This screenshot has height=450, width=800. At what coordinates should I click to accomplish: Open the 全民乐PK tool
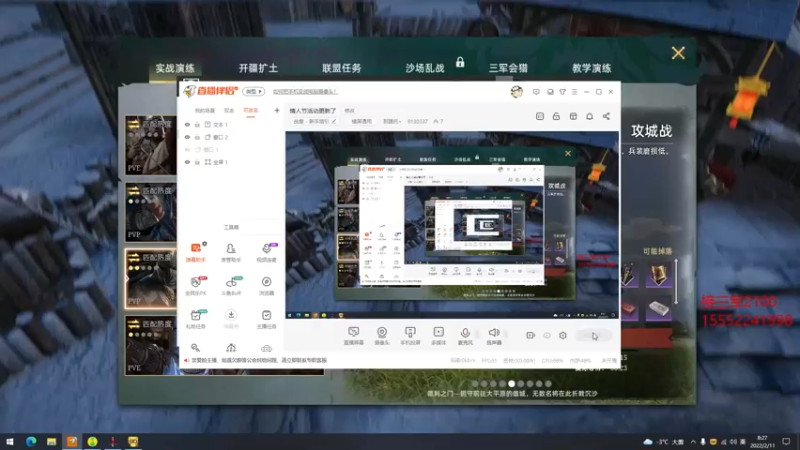click(195, 286)
